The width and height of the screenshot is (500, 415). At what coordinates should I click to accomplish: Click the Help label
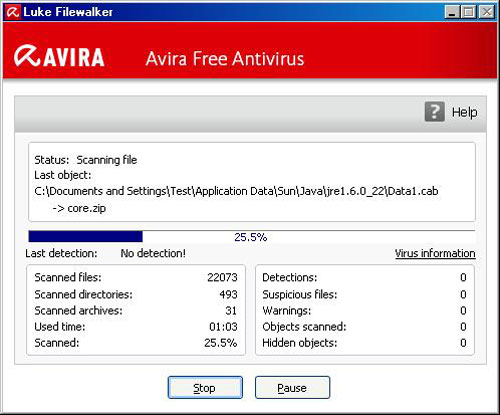464,112
